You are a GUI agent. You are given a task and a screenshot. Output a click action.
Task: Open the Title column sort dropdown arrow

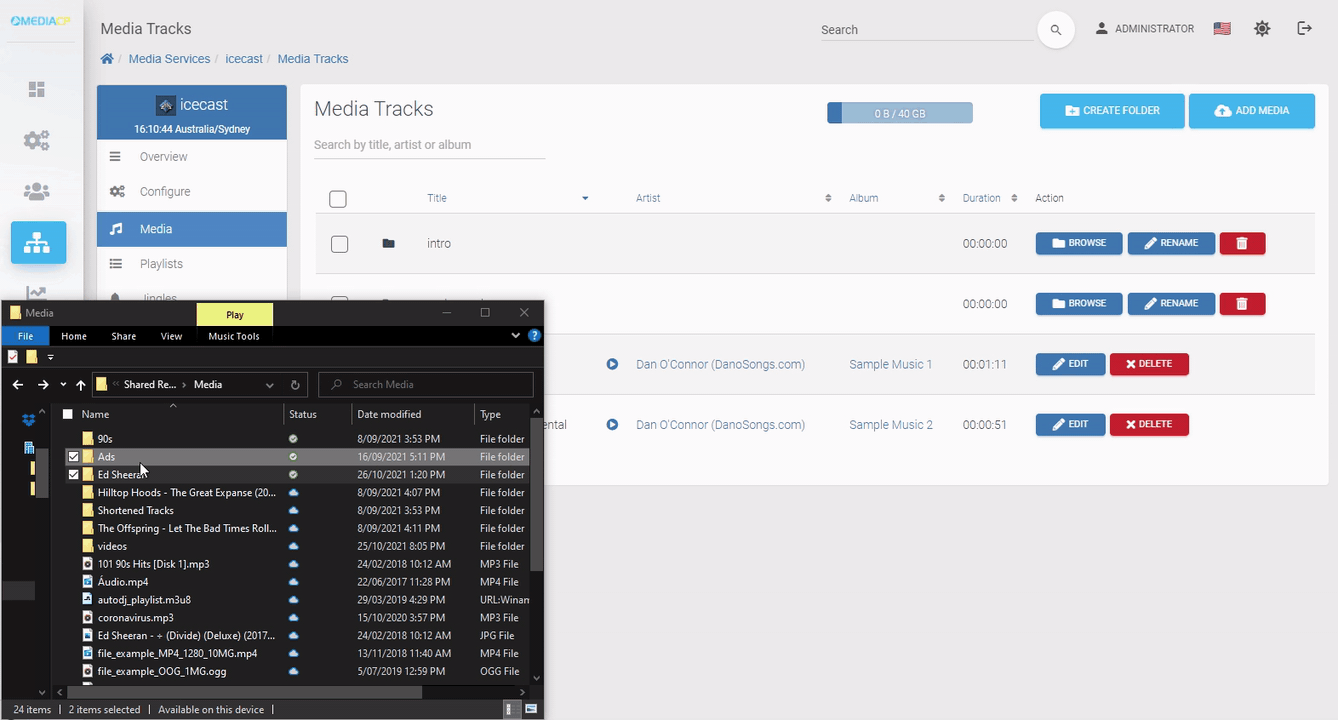pyautogui.click(x=585, y=198)
